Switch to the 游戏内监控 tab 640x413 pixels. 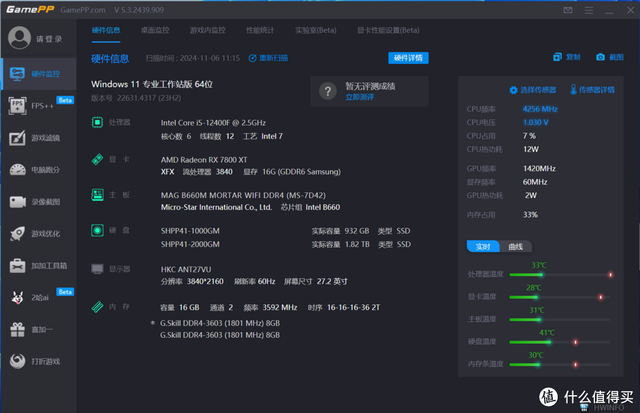coord(207,30)
